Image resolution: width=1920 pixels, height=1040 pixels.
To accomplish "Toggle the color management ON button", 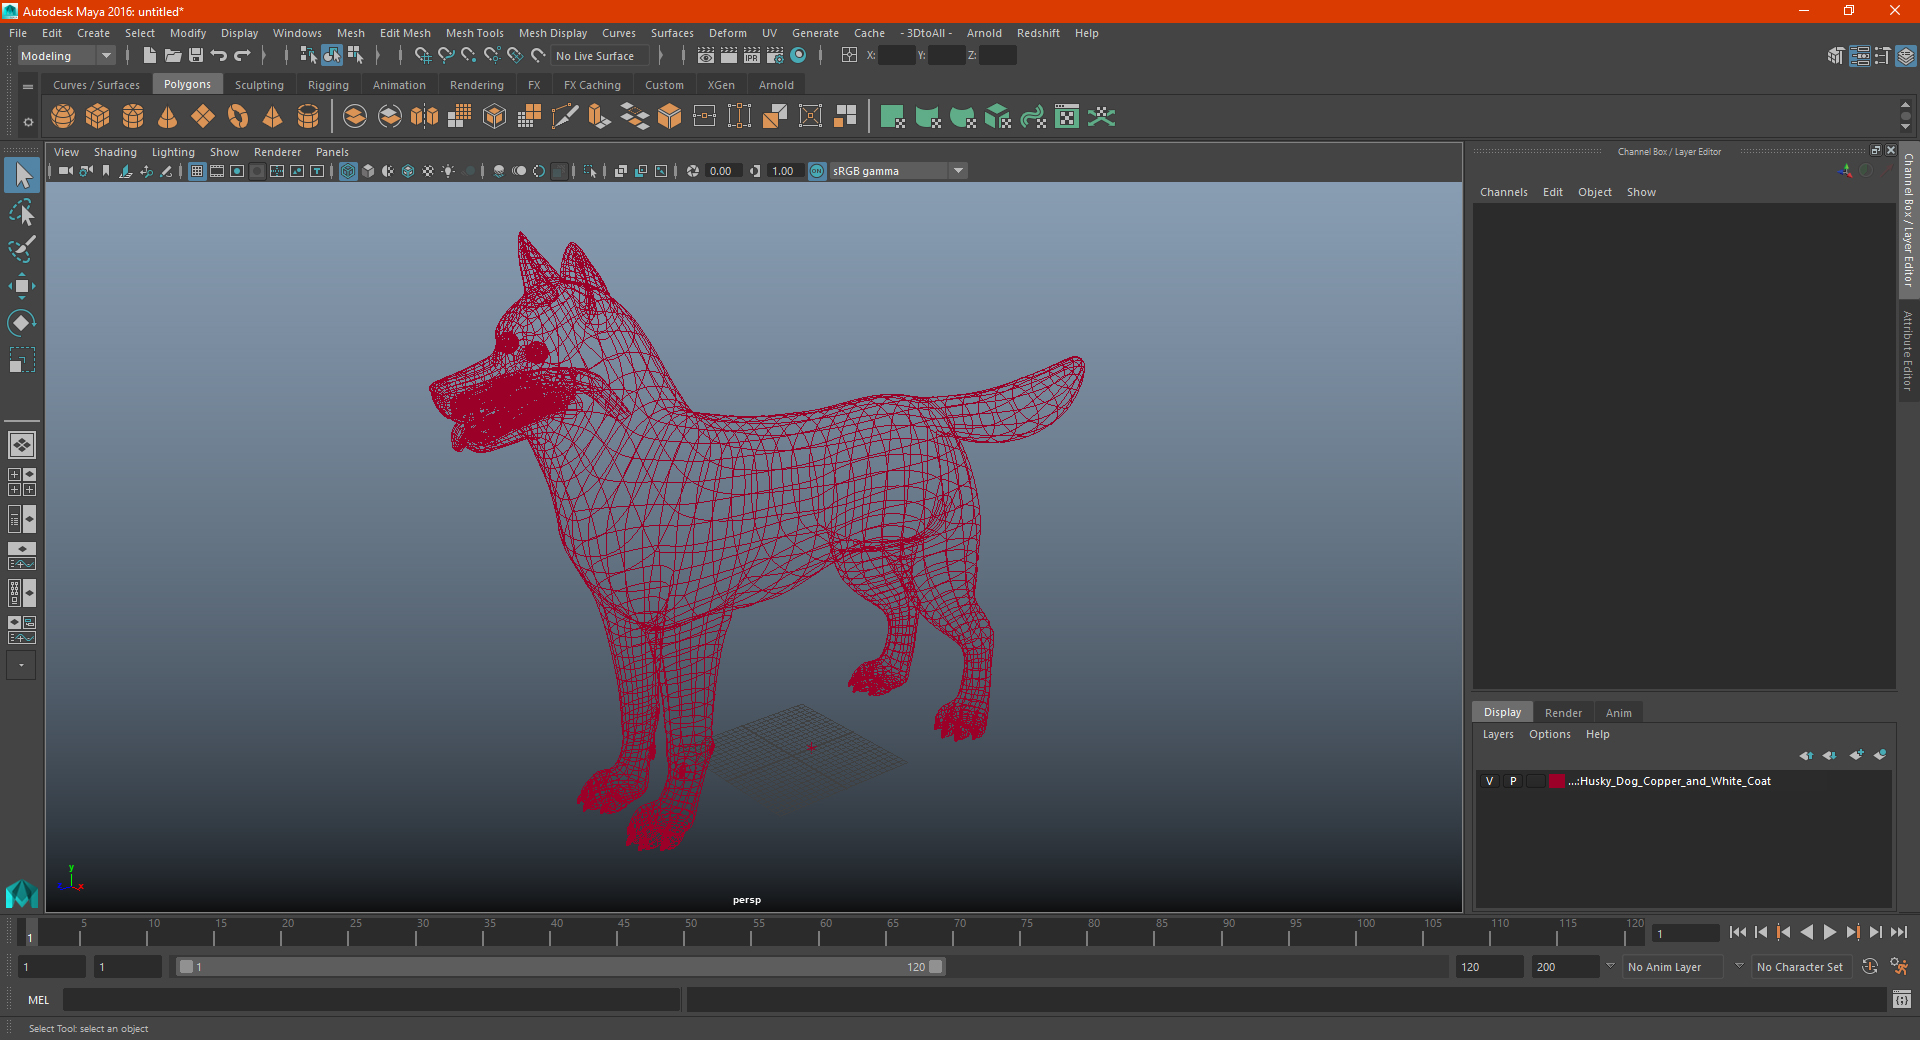I will (817, 171).
